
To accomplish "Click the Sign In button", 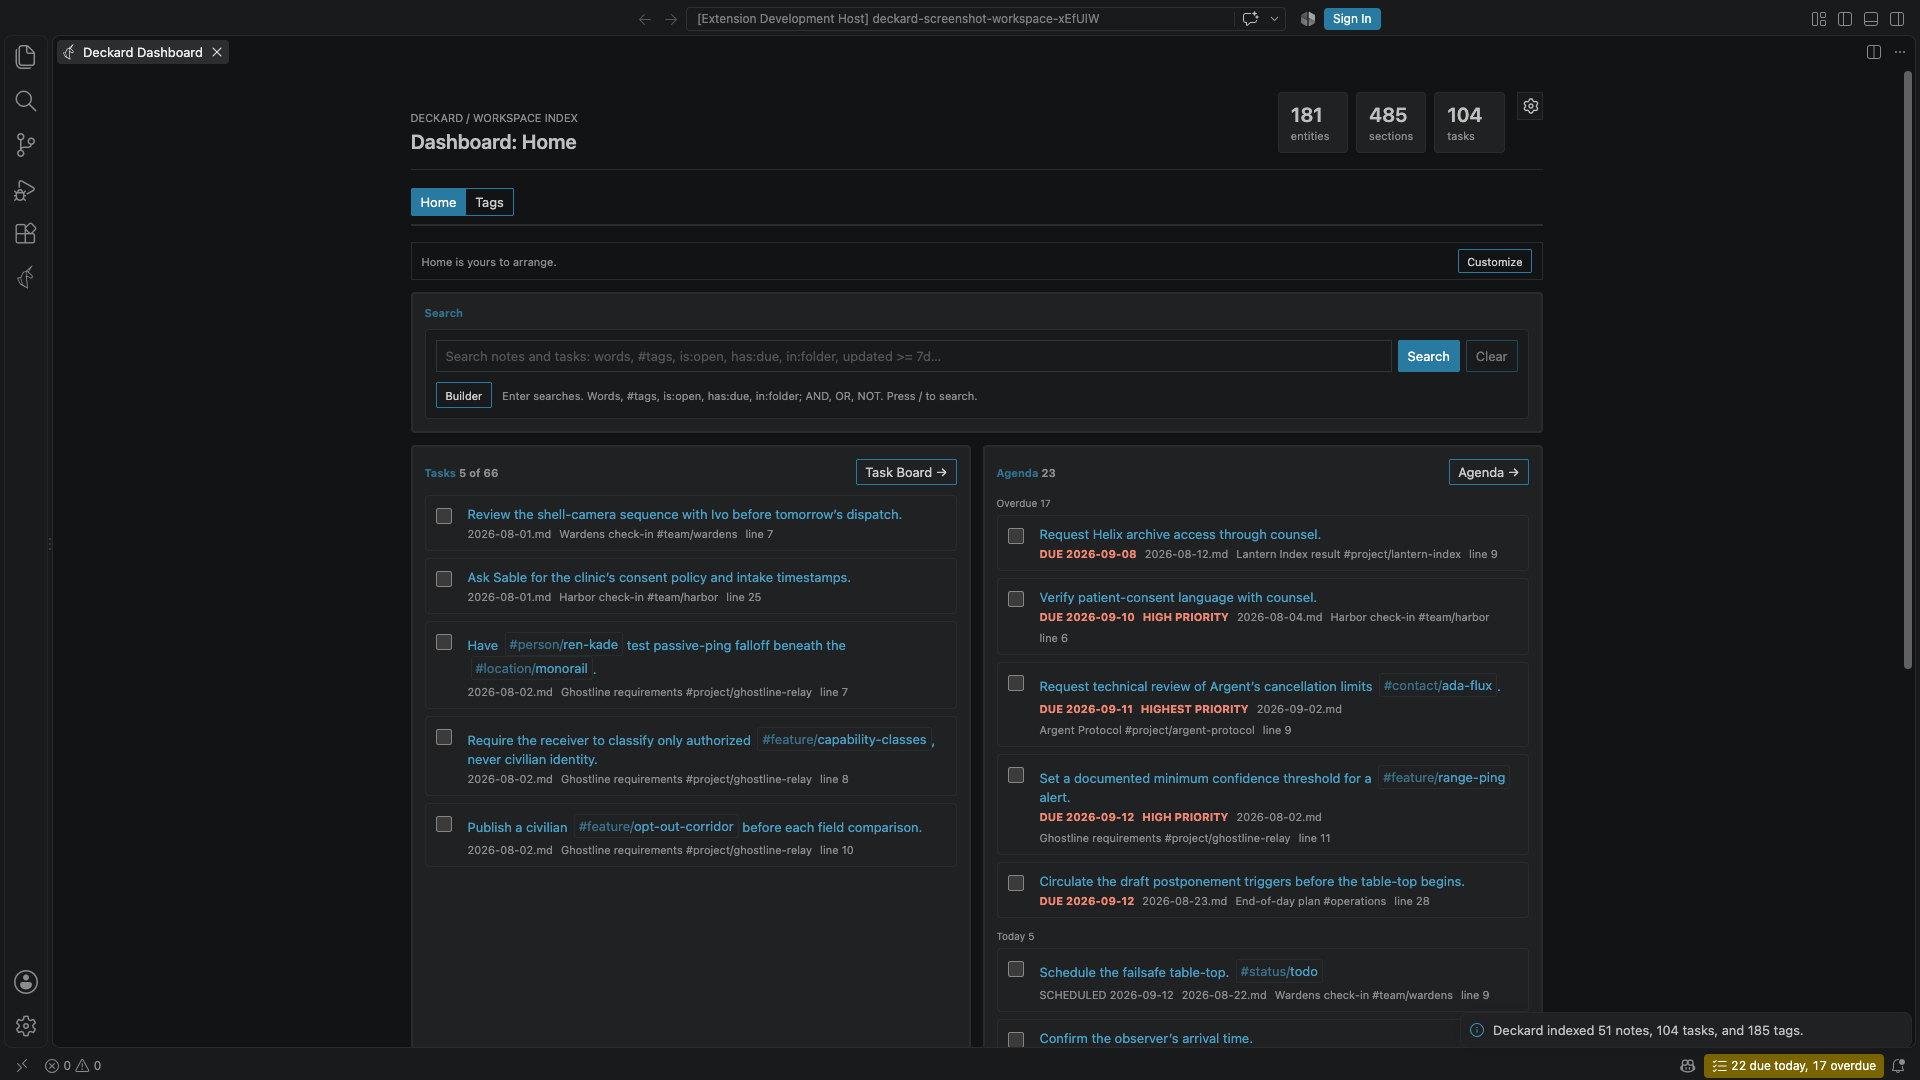I will click(1352, 19).
